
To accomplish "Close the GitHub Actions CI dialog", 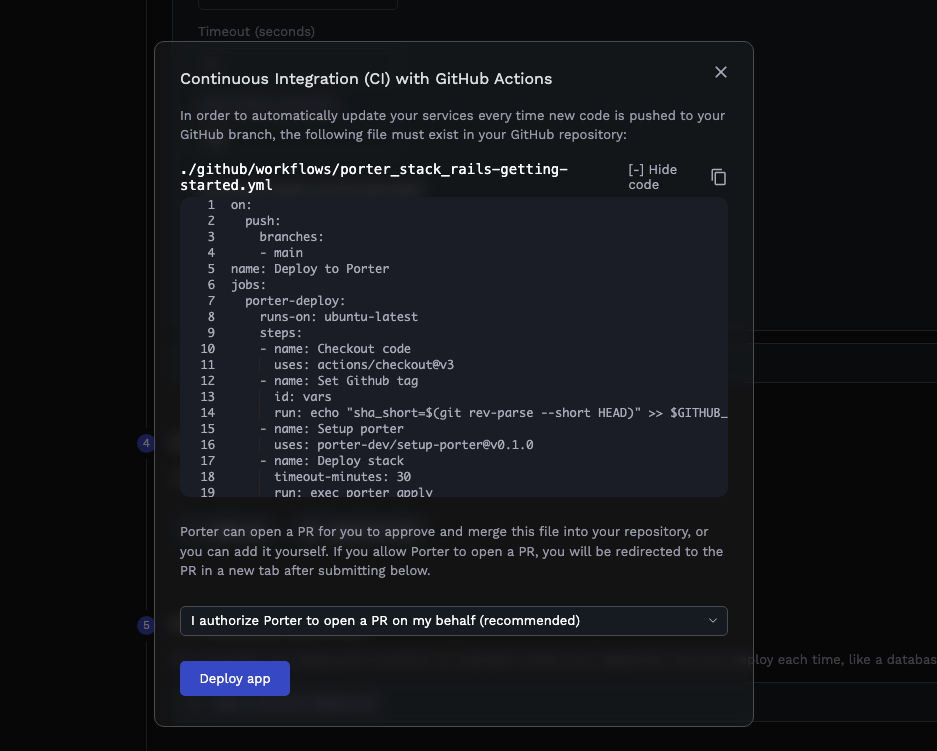I will pos(721,72).
